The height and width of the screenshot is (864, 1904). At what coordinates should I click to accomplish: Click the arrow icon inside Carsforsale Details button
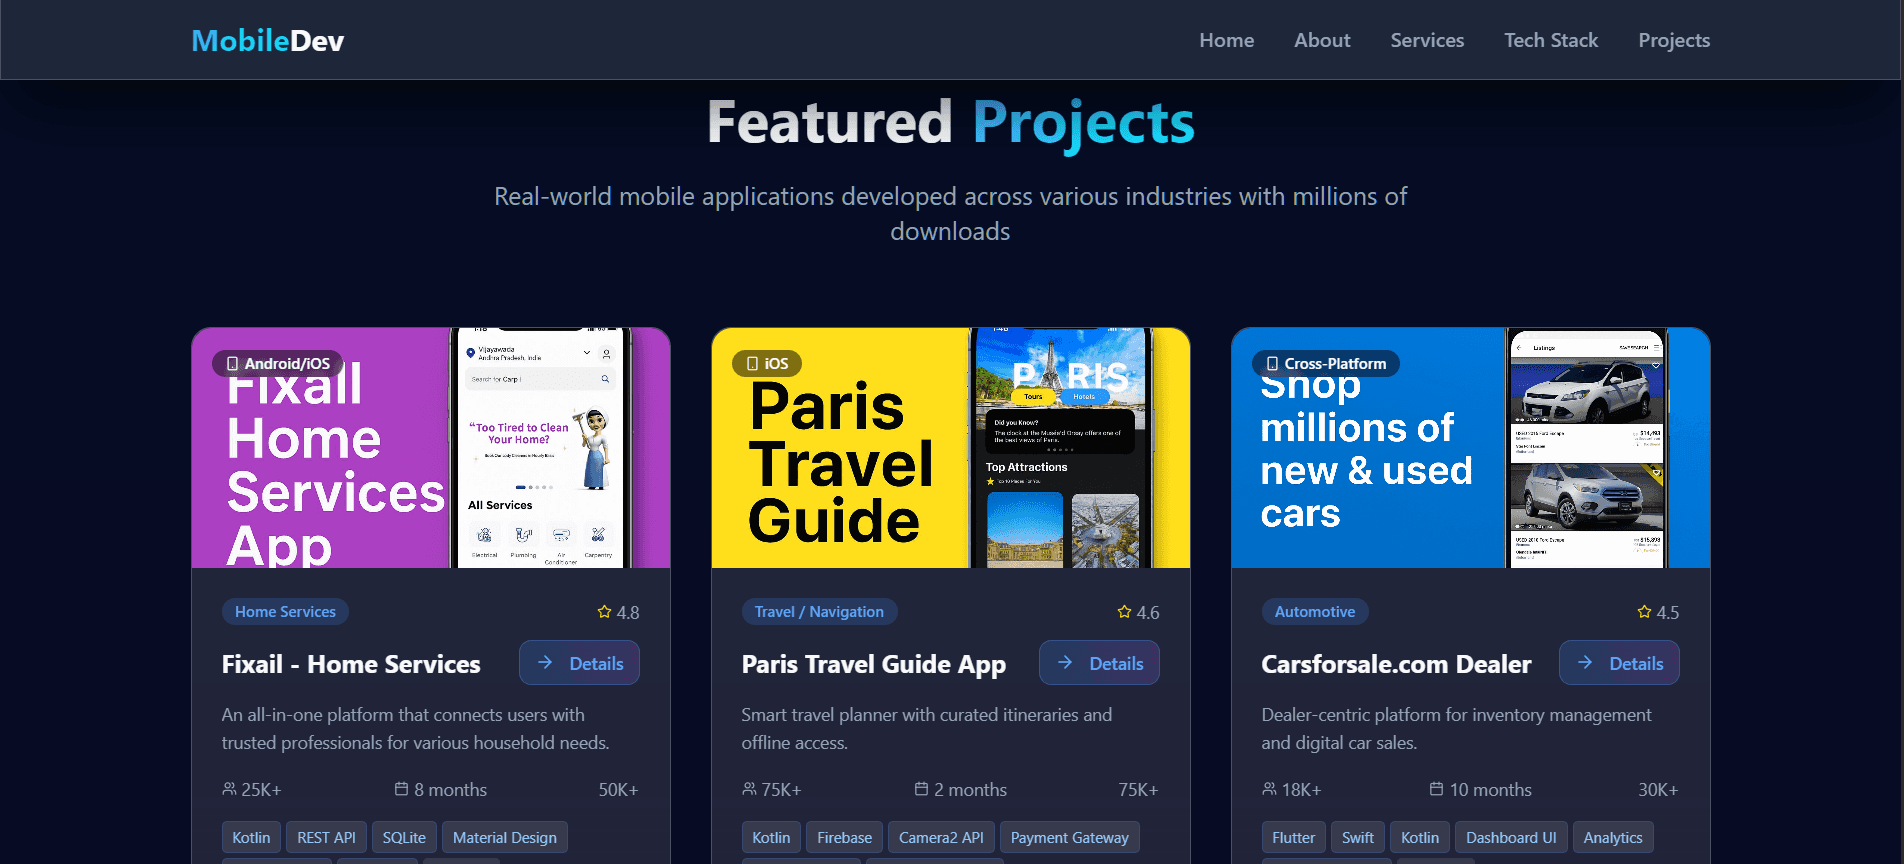1585,662
